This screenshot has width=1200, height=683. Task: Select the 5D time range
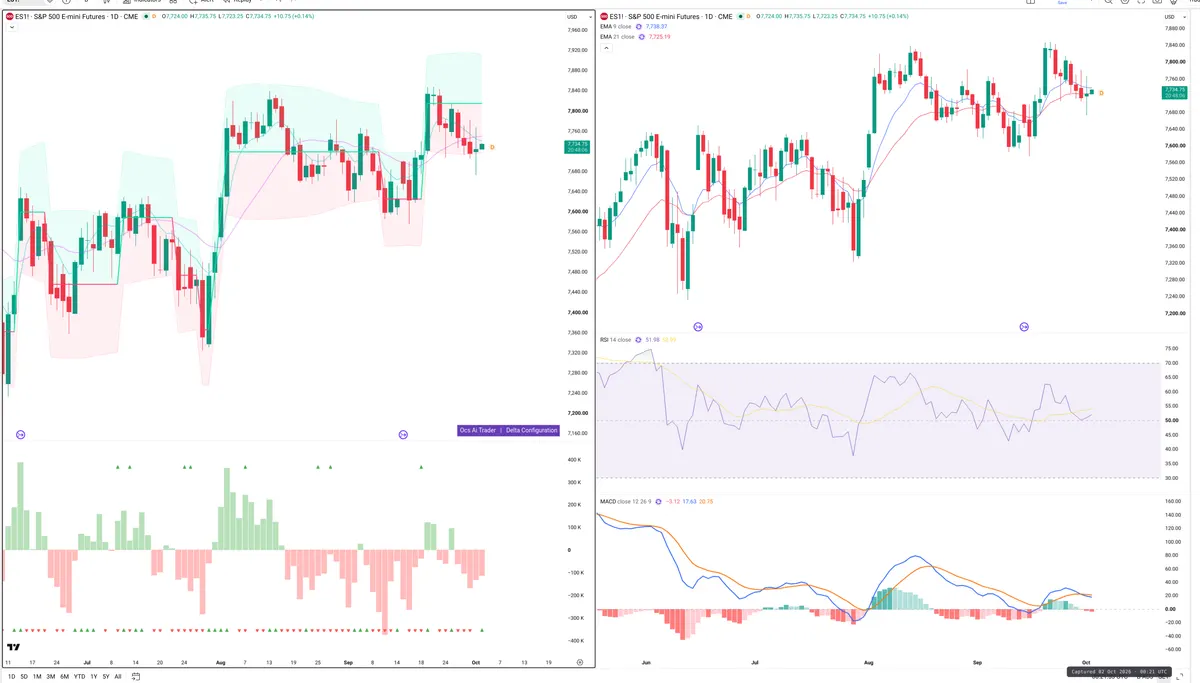click(24, 677)
